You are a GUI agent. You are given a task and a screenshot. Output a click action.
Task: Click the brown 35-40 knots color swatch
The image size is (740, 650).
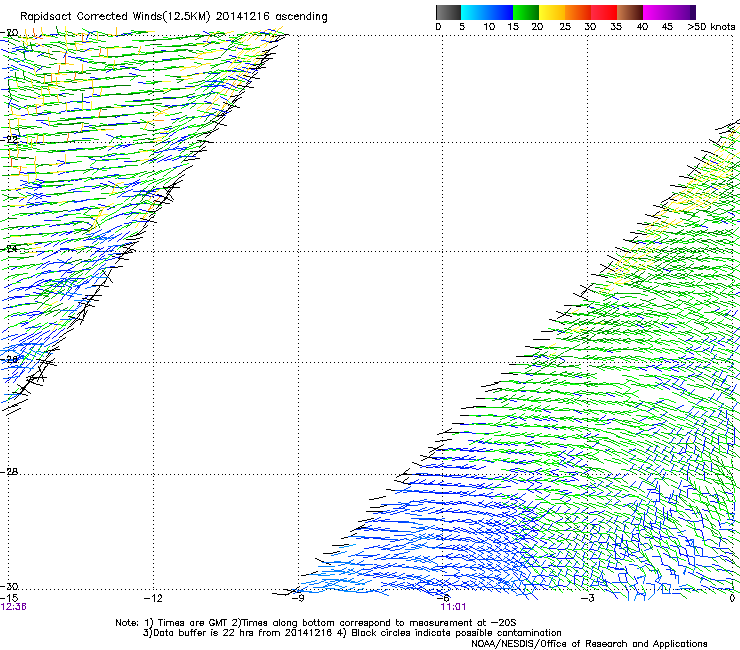tap(630, 12)
